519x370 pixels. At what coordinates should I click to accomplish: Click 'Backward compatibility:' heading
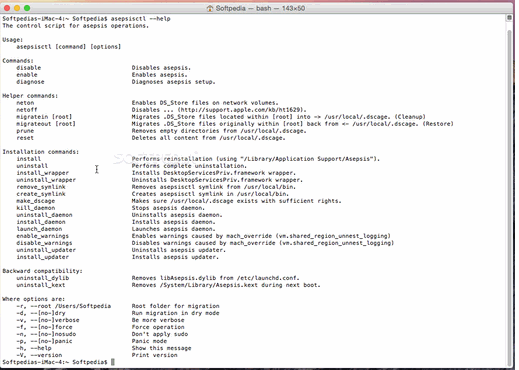pyautogui.click(x=42, y=271)
